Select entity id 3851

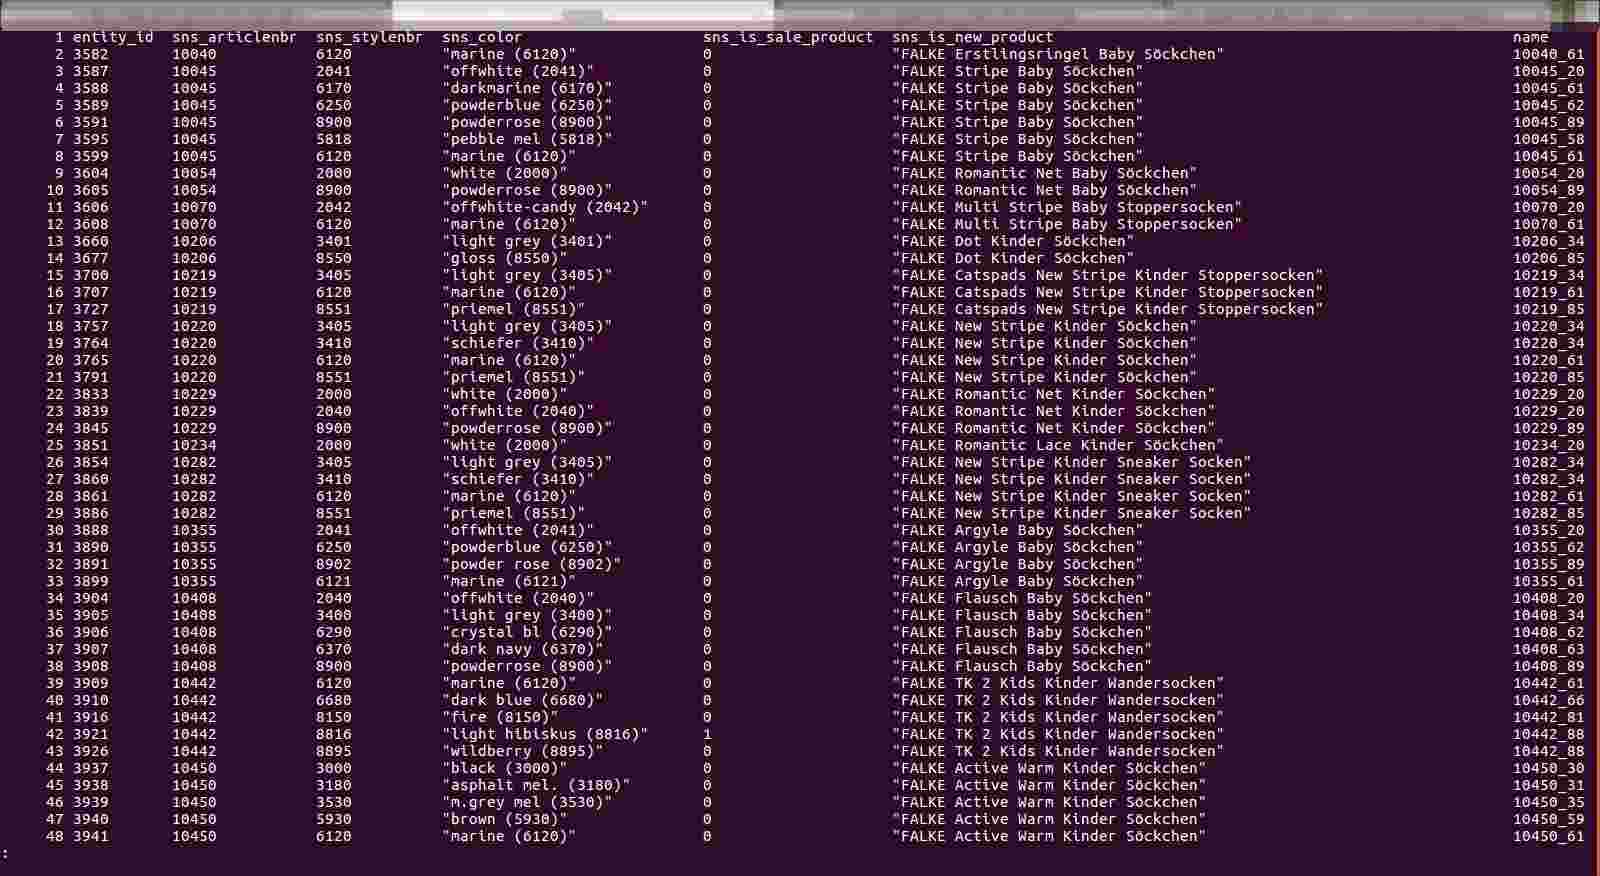[90, 445]
